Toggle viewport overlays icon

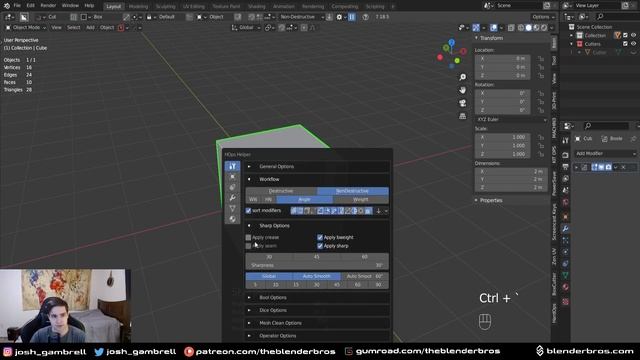pos(494,28)
